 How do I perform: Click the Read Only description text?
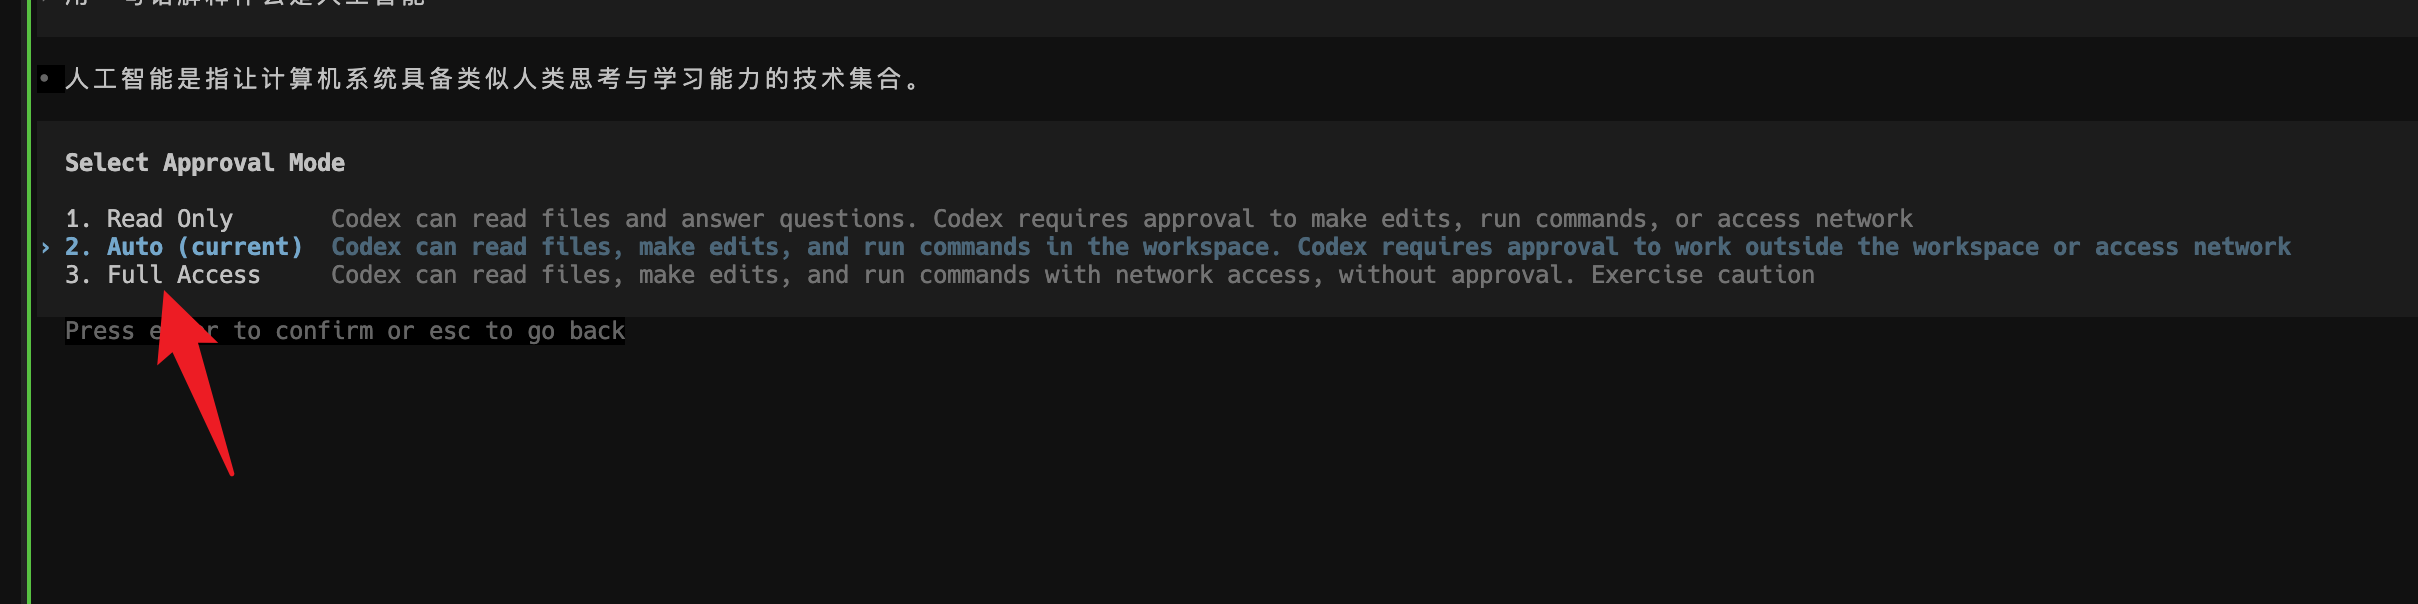pos(1120,219)
